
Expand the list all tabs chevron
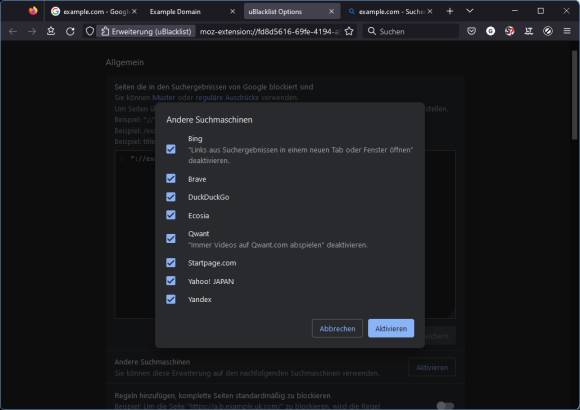(x=470, y=11)
